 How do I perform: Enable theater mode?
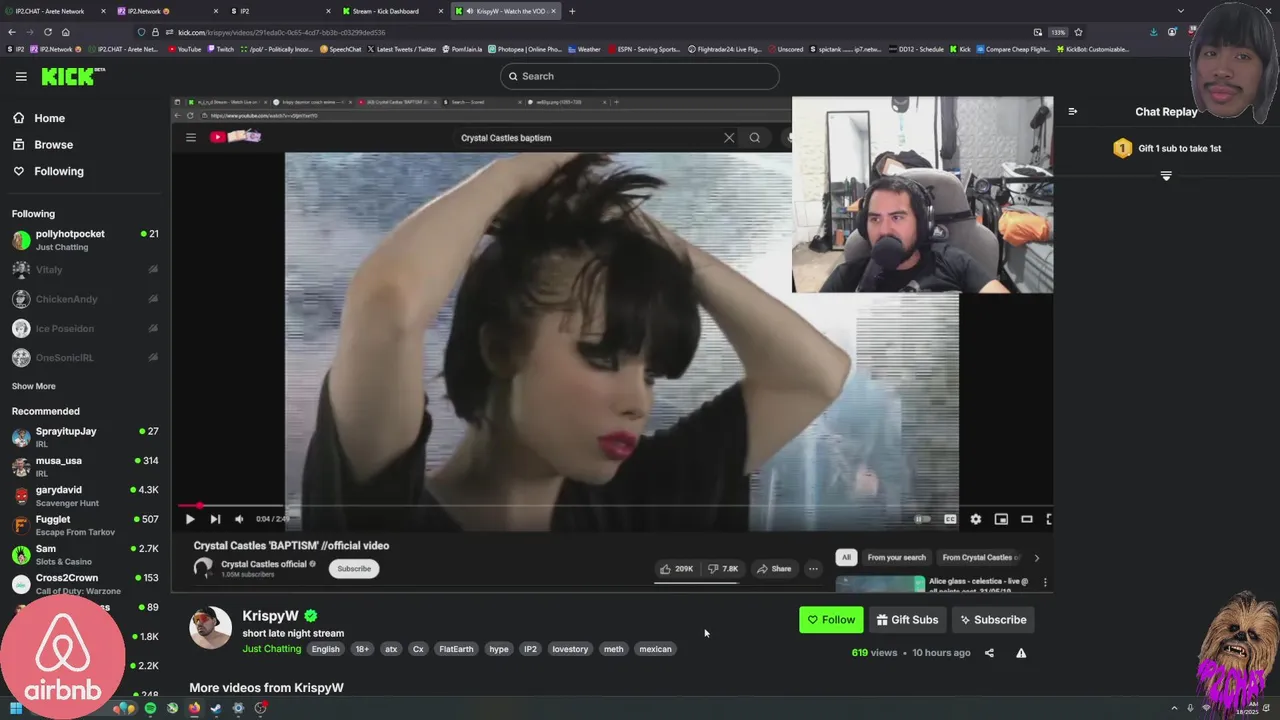1027,519
